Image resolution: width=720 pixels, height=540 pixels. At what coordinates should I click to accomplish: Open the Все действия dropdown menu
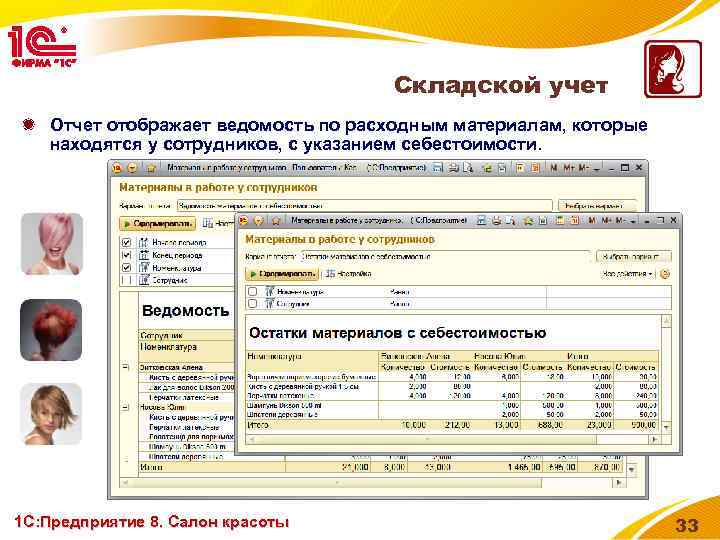point(628,274)
